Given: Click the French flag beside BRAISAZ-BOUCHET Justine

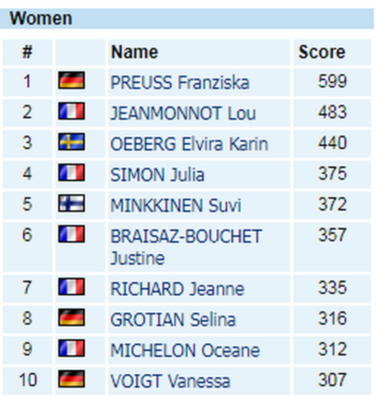Looking at the screenshot, I should (x=72, y=234).
